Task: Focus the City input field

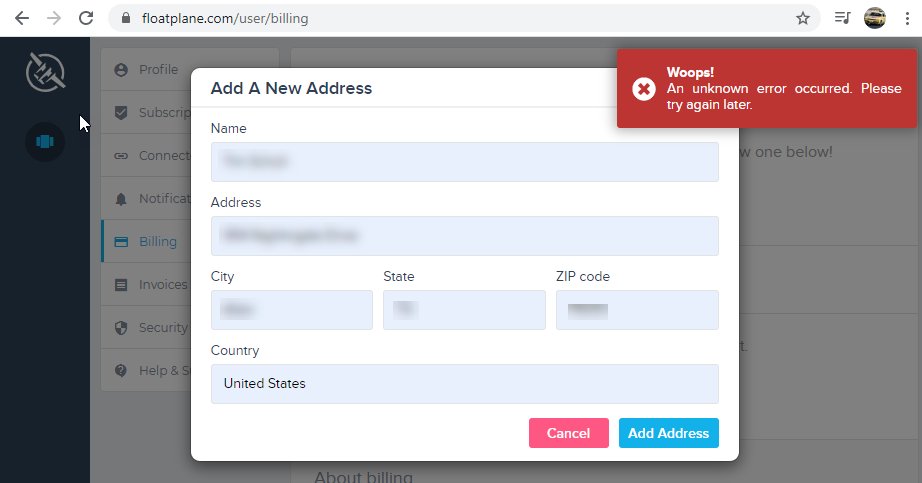Action: (292, 310)
